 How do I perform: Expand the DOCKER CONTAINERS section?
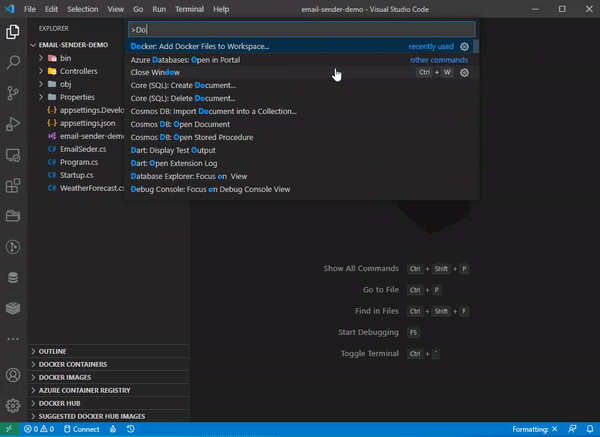73,364
